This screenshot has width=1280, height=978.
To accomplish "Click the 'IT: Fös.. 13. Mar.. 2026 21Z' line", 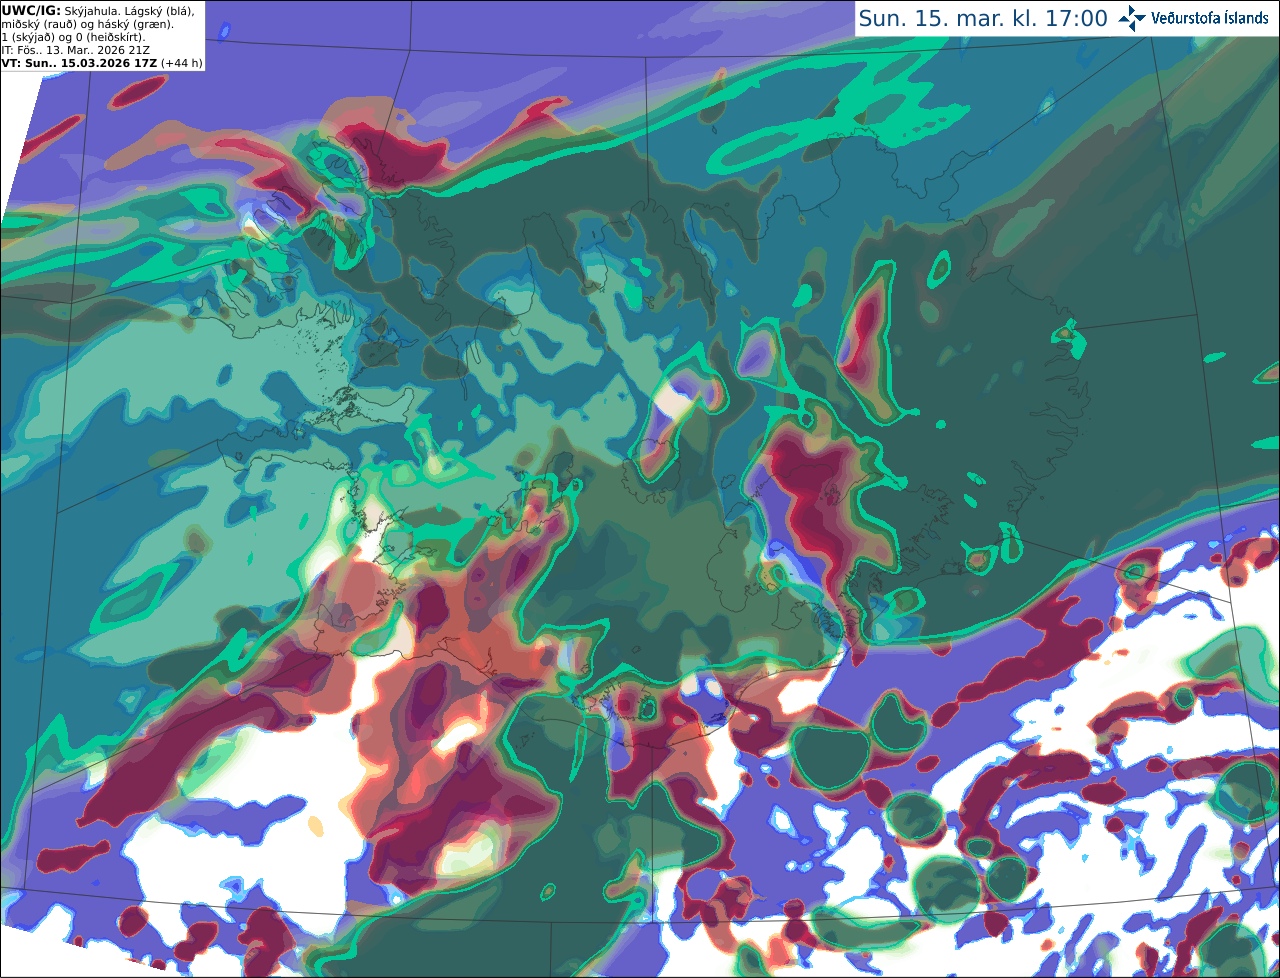I will tap(74, 50).
